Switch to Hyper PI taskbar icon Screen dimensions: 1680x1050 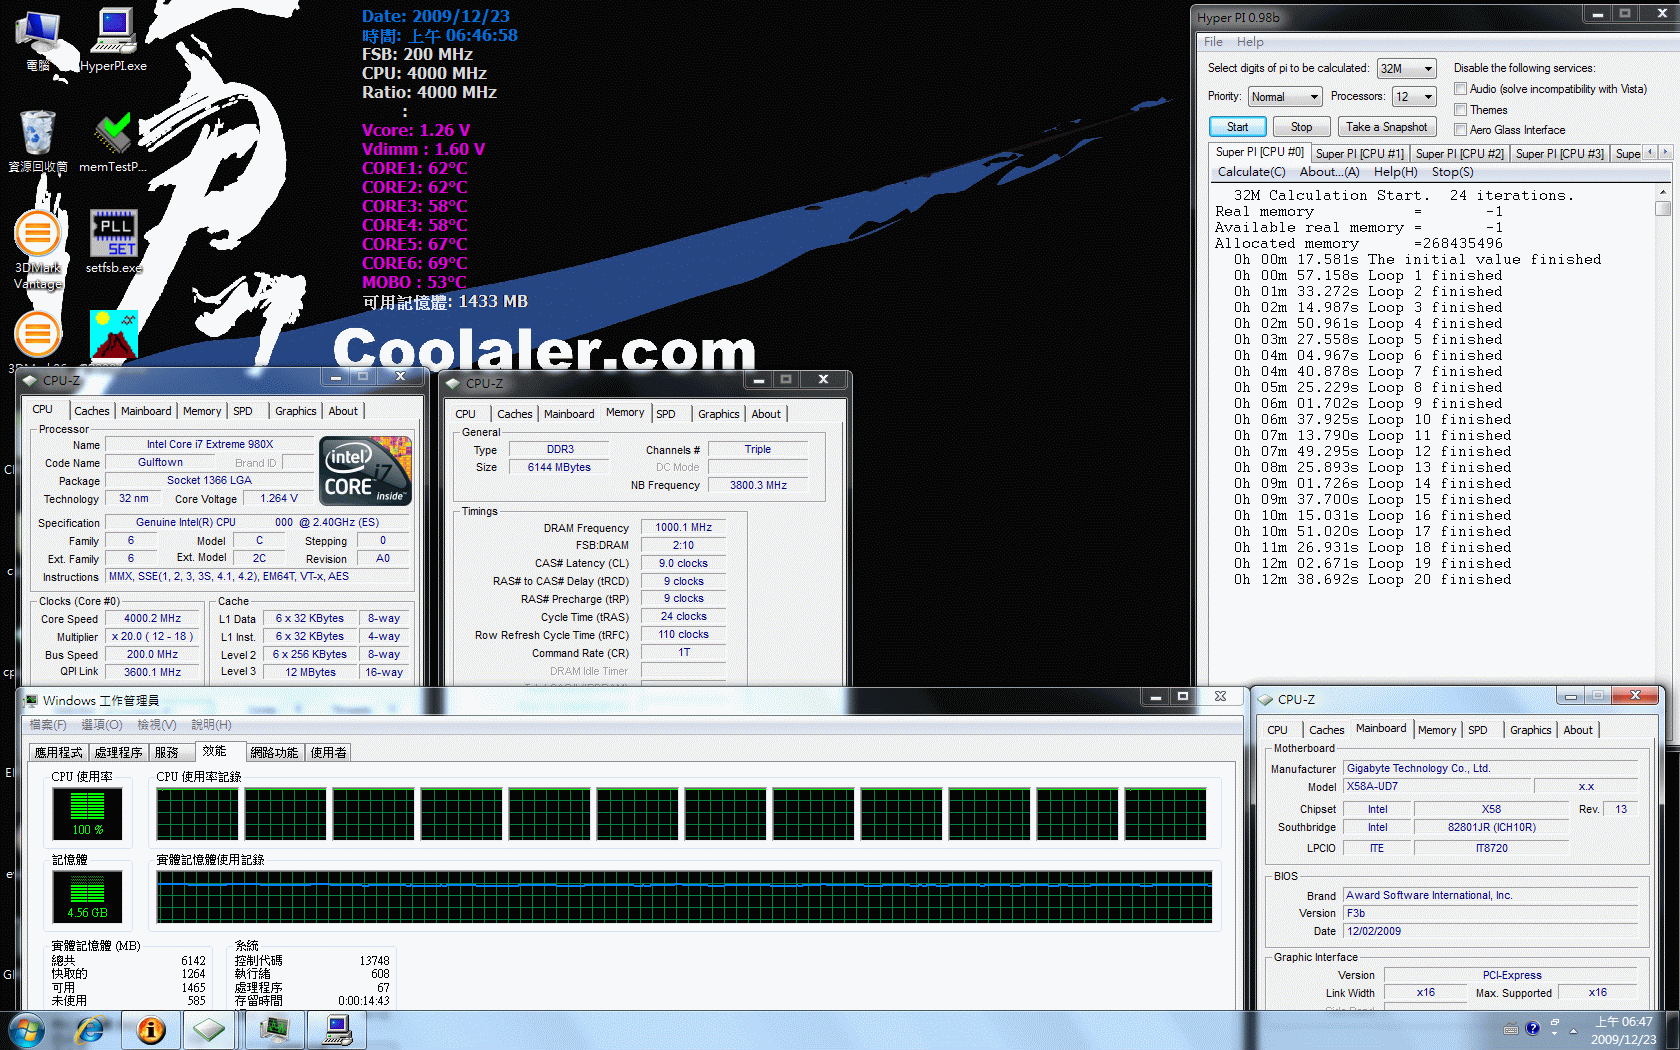pyautogui.click(x=337, y=1029)
